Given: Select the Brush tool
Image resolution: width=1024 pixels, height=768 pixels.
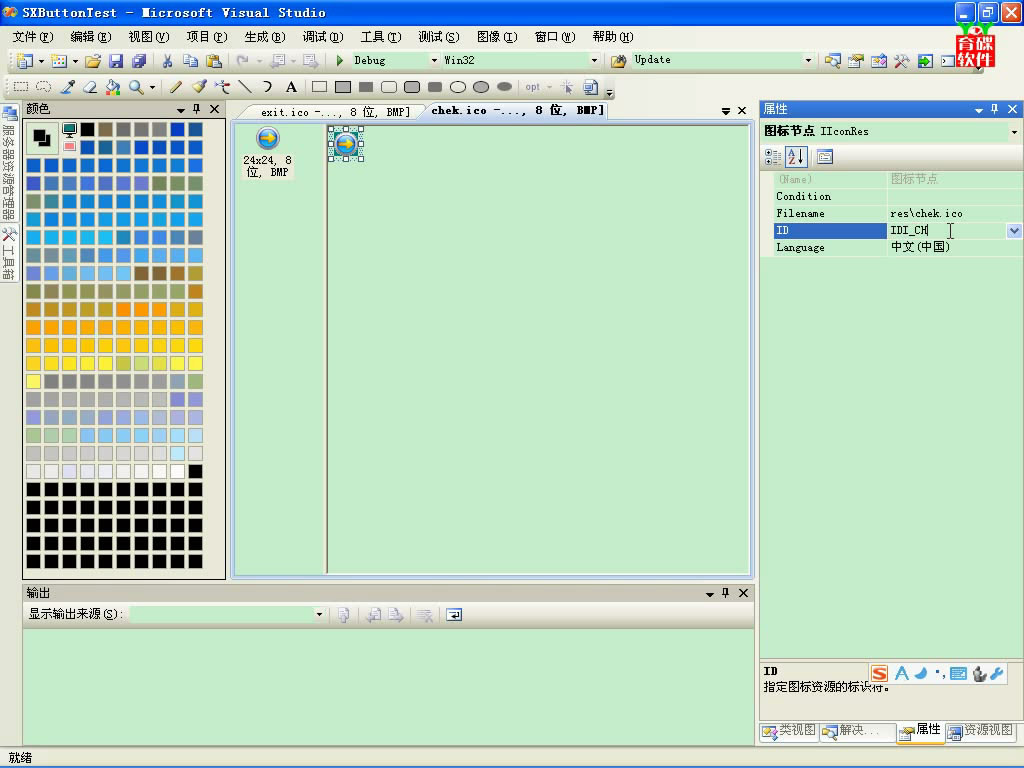Looking at the screenshot, I should (x=199, y=87).
